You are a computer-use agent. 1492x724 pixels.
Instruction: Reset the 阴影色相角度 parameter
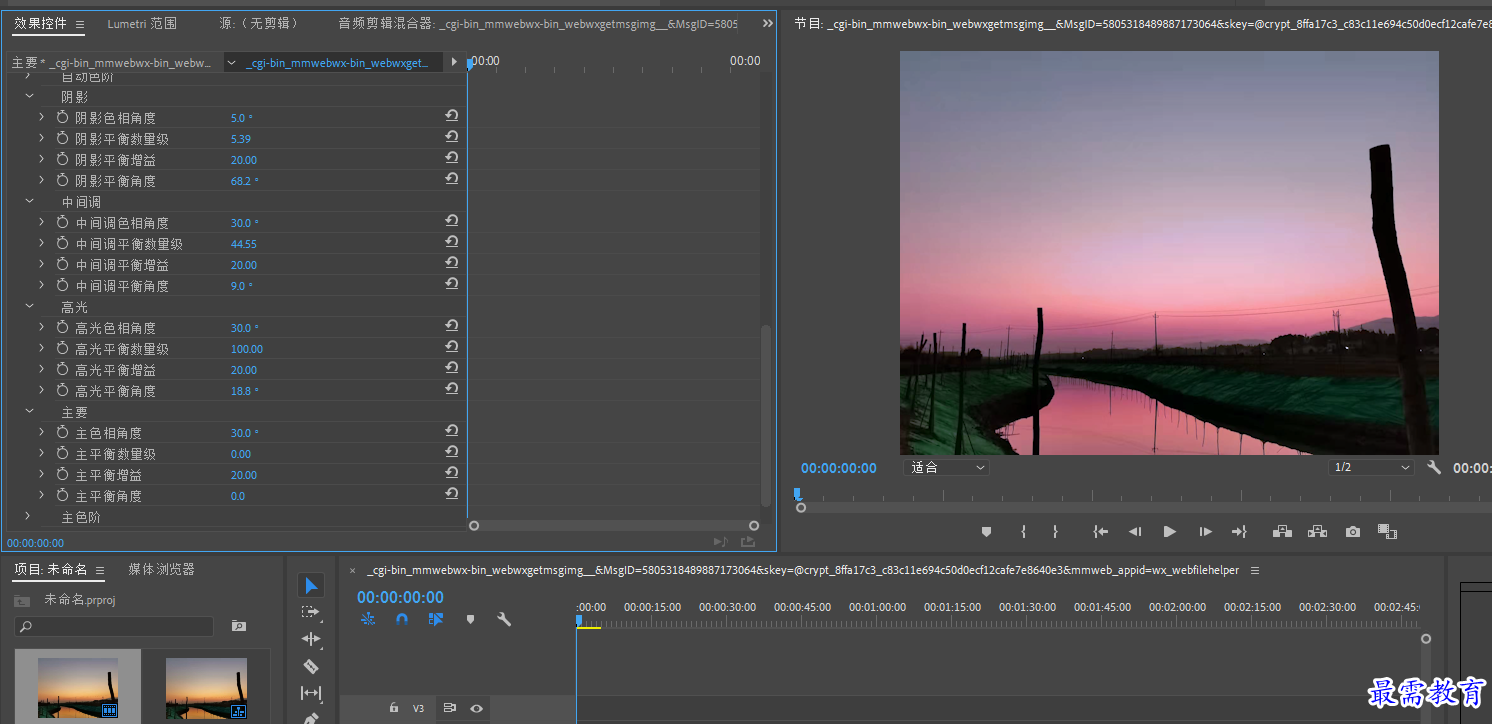(x=452, y=117)
